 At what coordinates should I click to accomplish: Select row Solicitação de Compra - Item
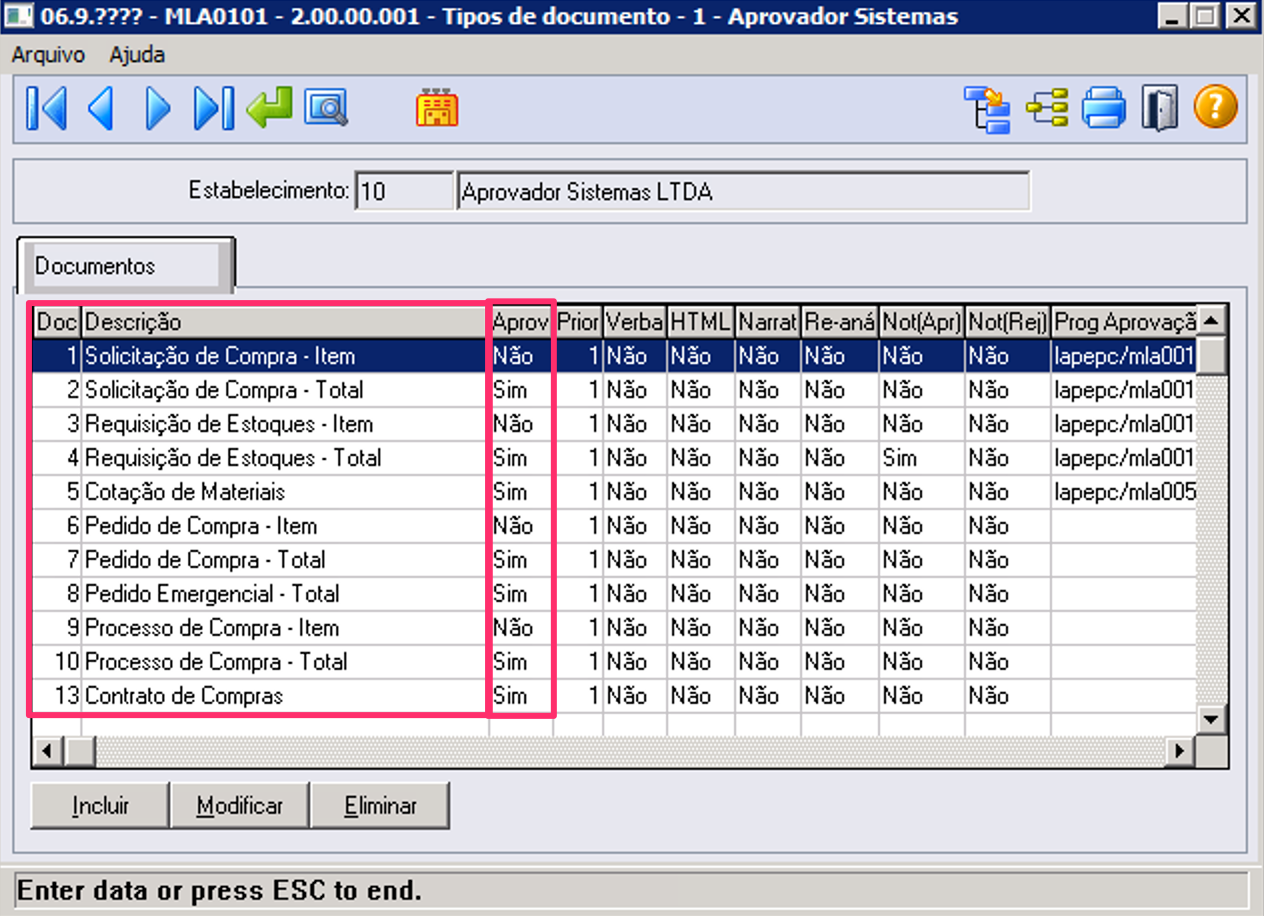click(x=615, y=356)
